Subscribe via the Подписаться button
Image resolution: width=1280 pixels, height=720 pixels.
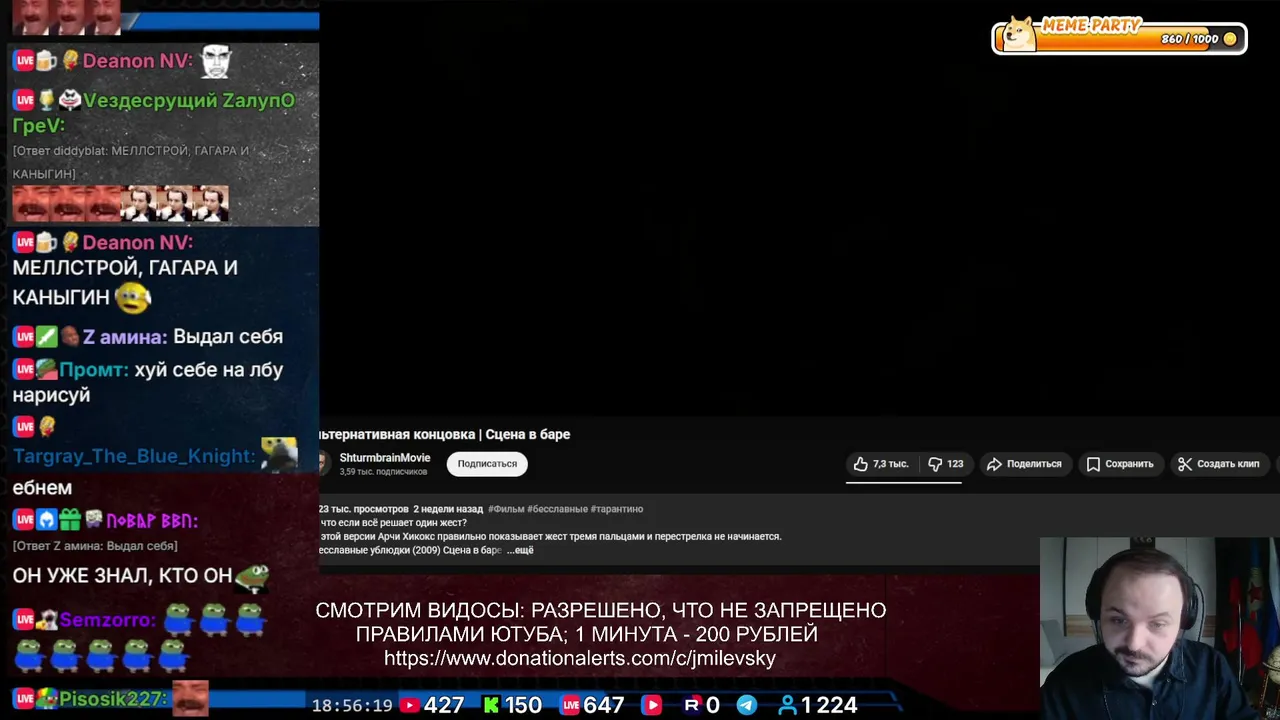(487, 464)
